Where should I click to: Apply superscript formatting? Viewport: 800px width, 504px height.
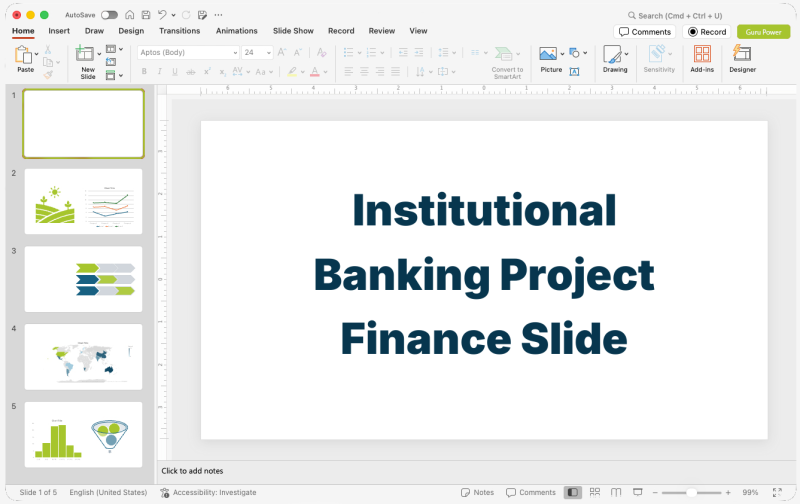point(207,72)
